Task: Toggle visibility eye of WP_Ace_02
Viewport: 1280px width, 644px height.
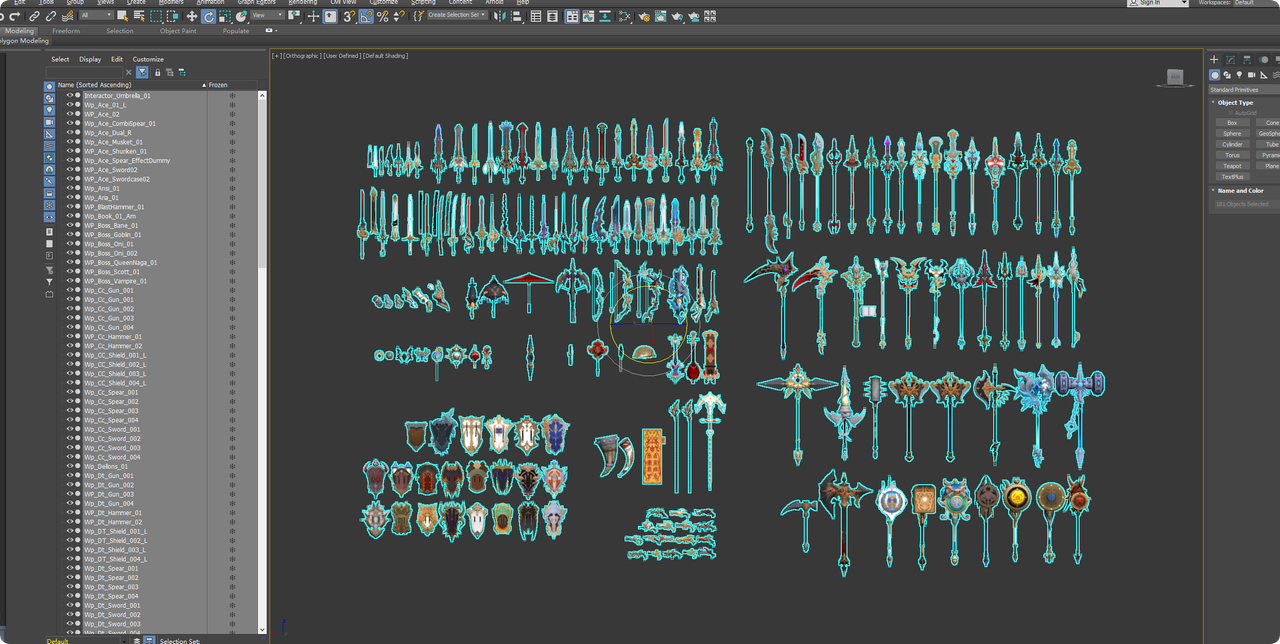Action: pyautogui.click(x=70, y=114)
